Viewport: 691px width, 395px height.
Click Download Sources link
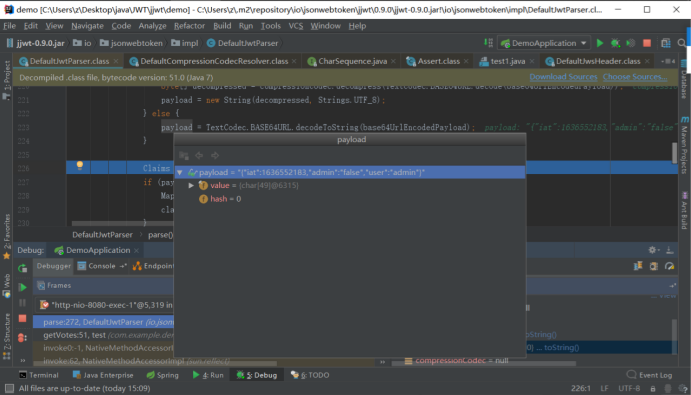point(563,77)
